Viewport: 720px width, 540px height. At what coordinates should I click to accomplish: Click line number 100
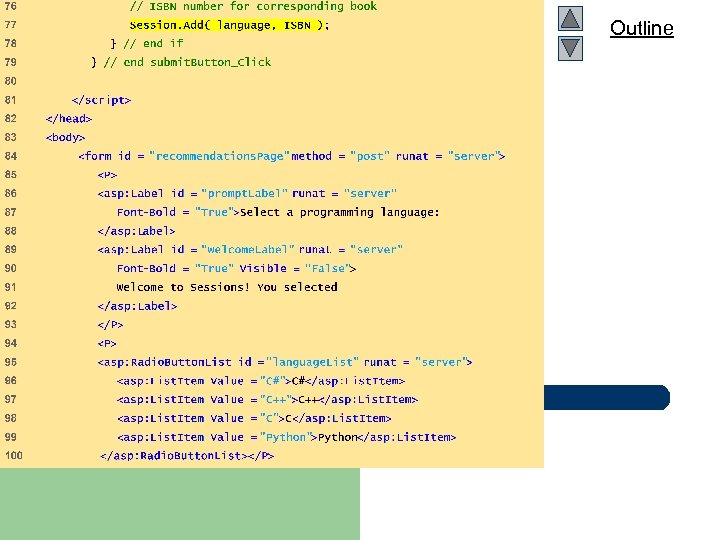[14, 456]
